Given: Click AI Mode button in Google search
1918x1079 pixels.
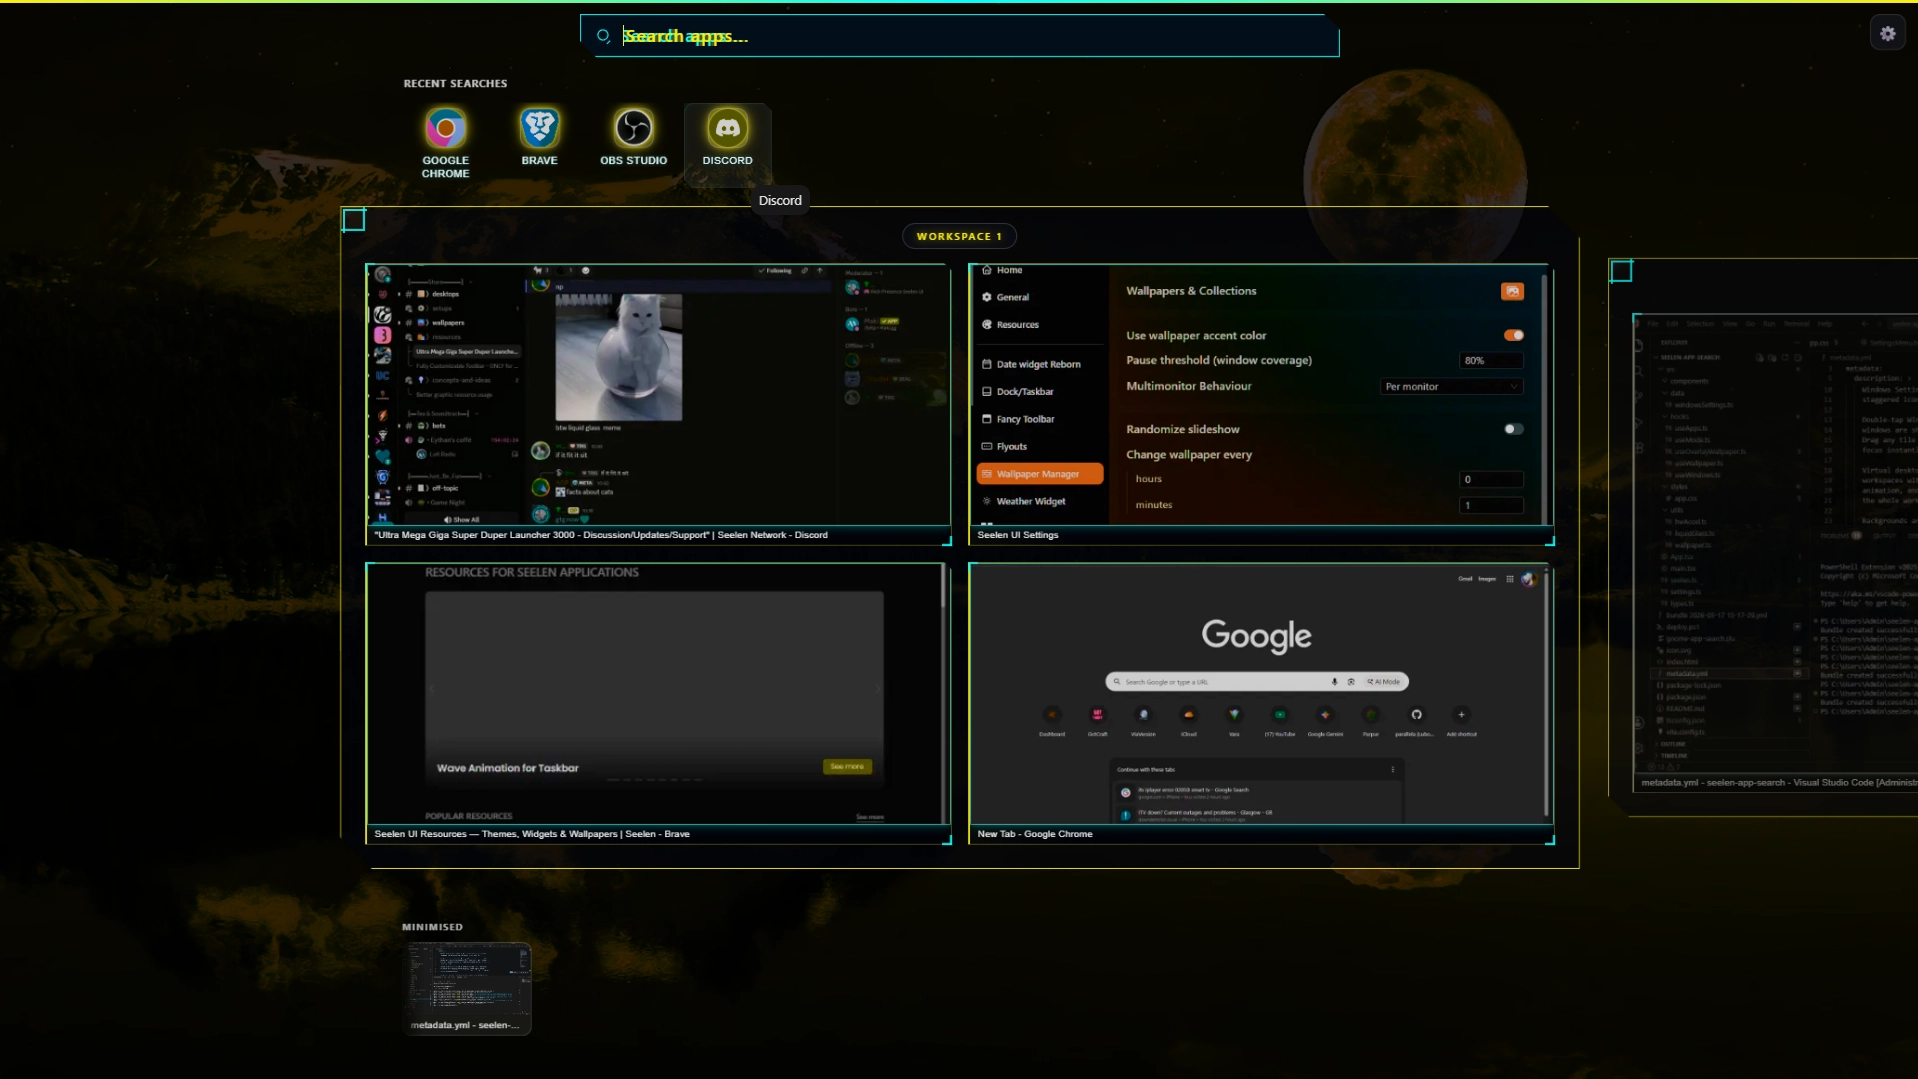Looking at the screenshot, I should pyautogui.click(x=1384, y=682).
